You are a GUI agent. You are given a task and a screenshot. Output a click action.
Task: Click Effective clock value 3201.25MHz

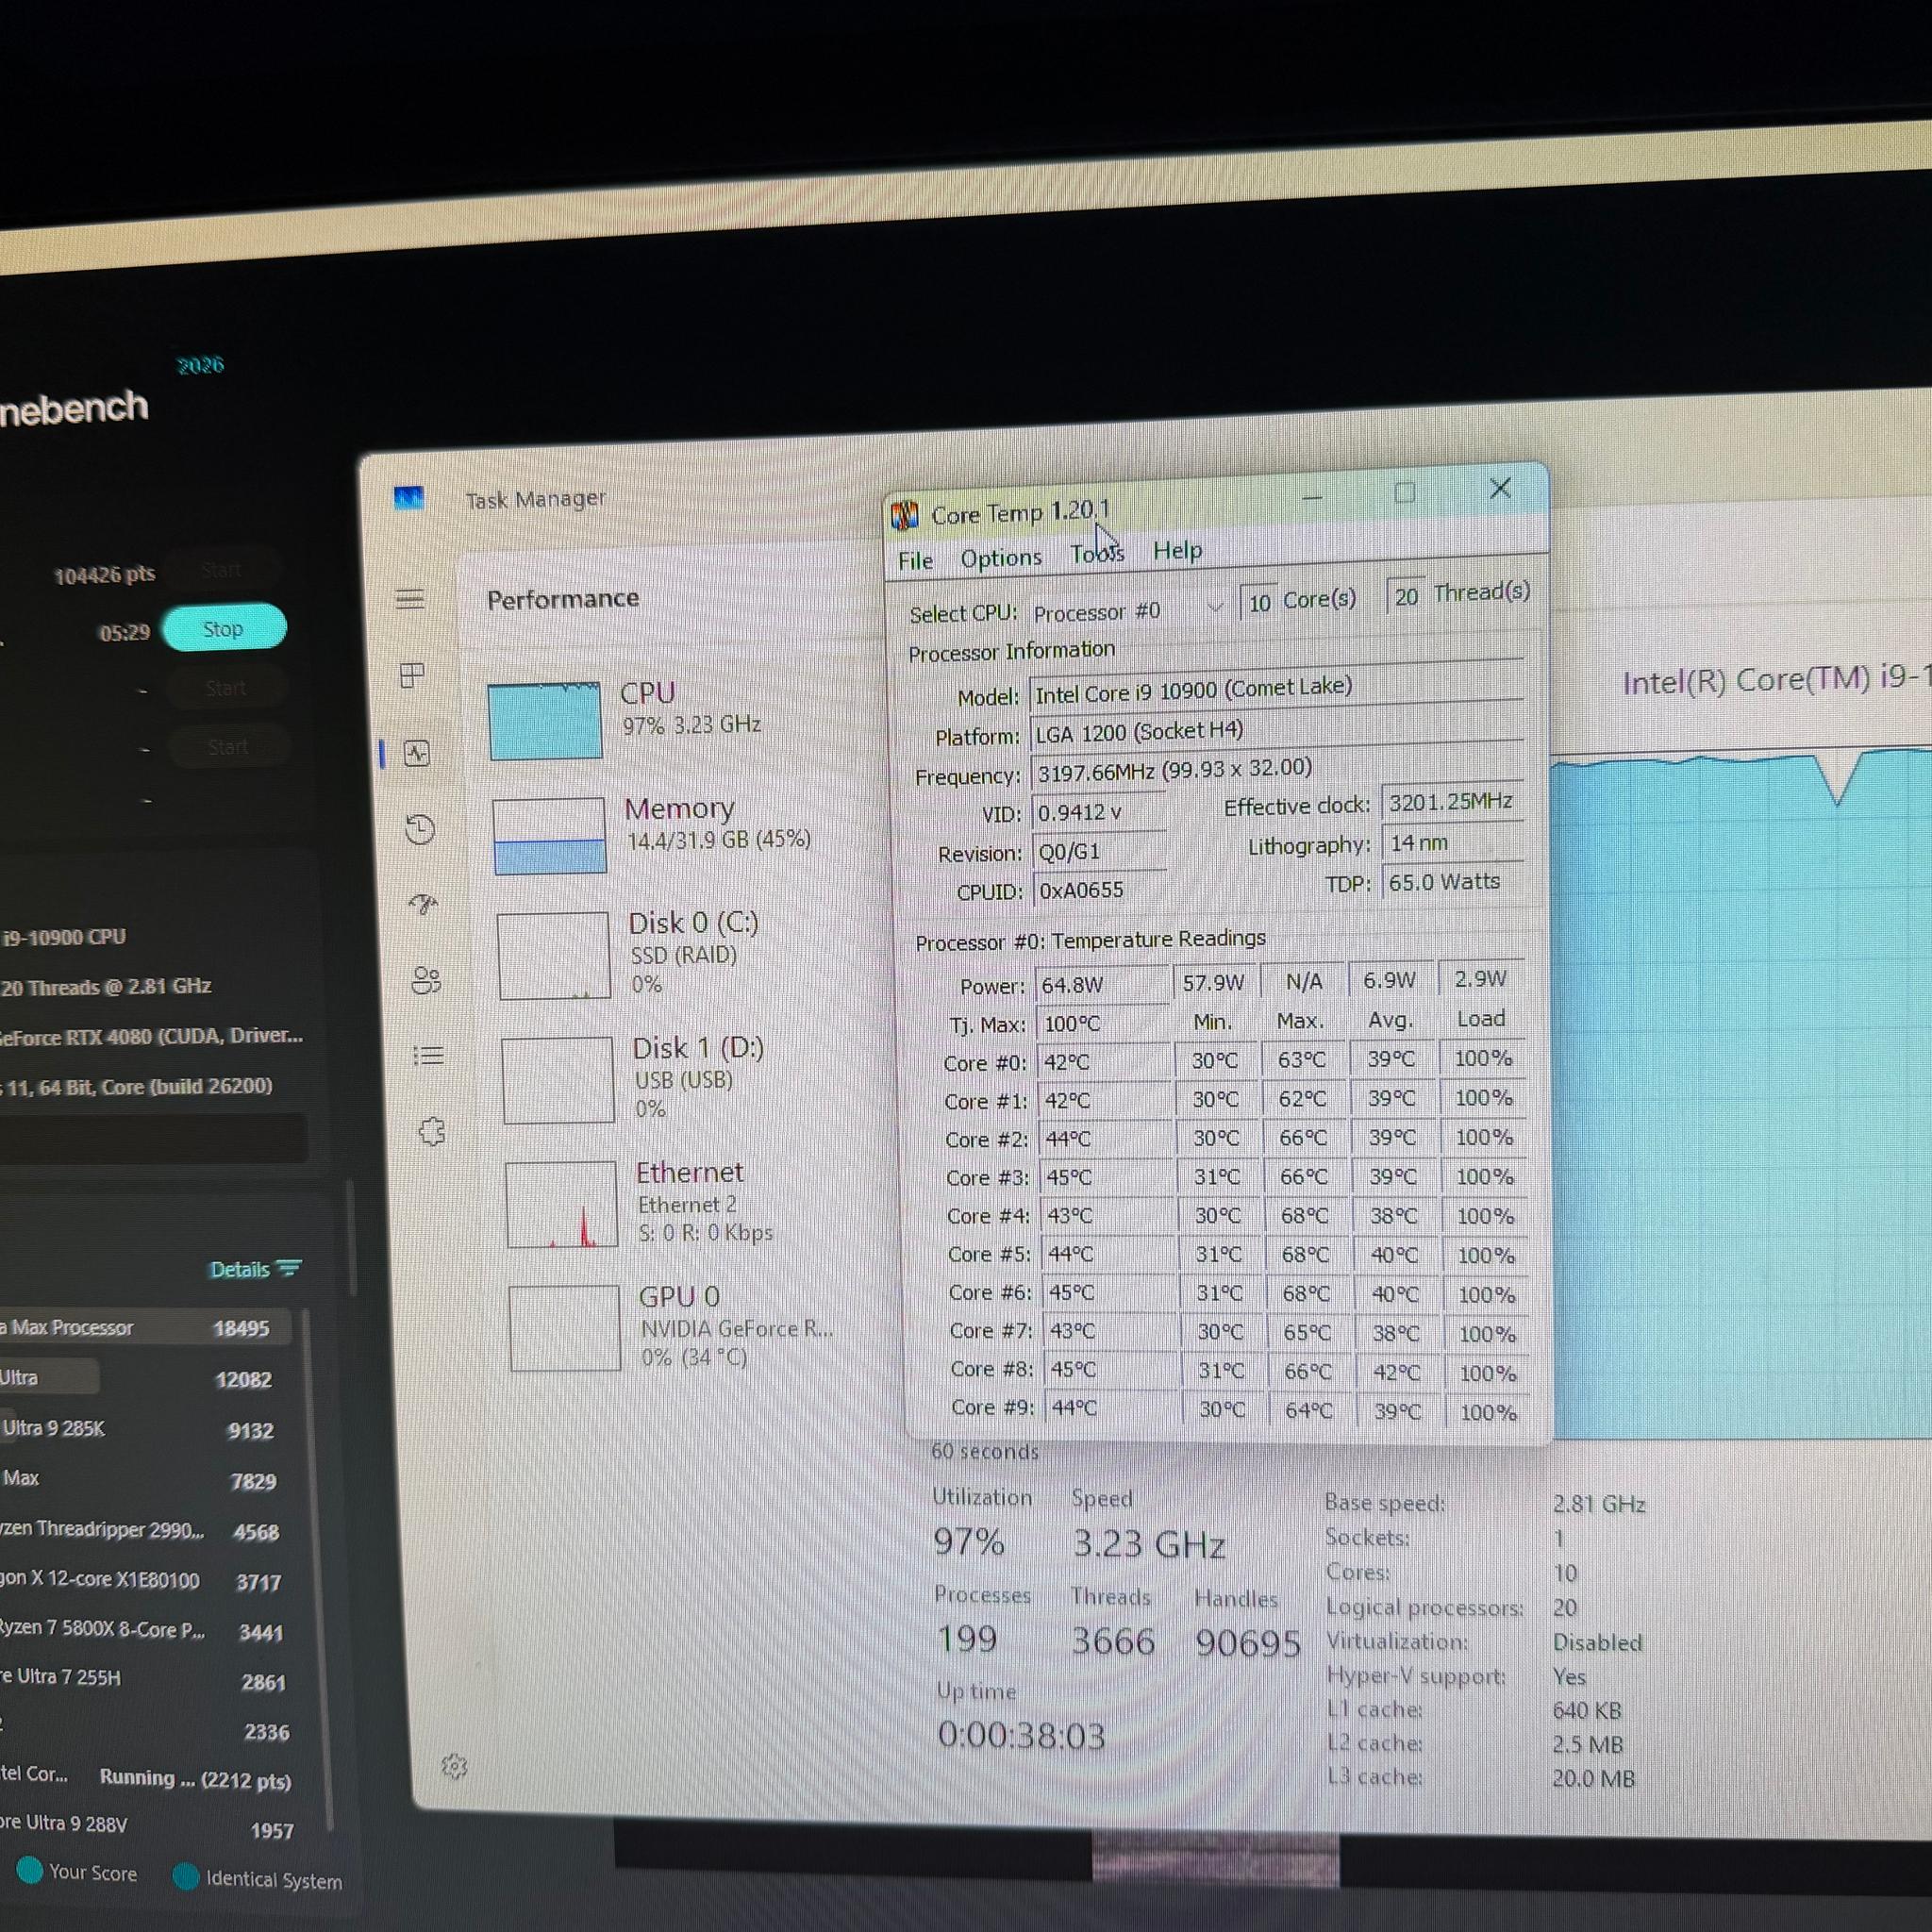tap(1453, 802)
